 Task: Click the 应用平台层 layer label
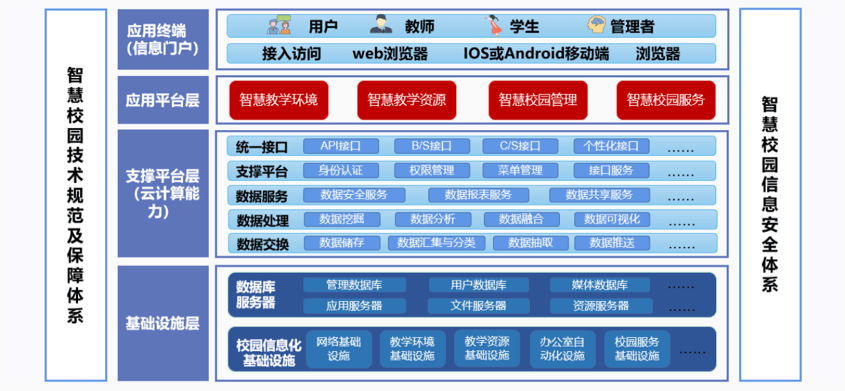pyautogui.click(x=163, y=100)
